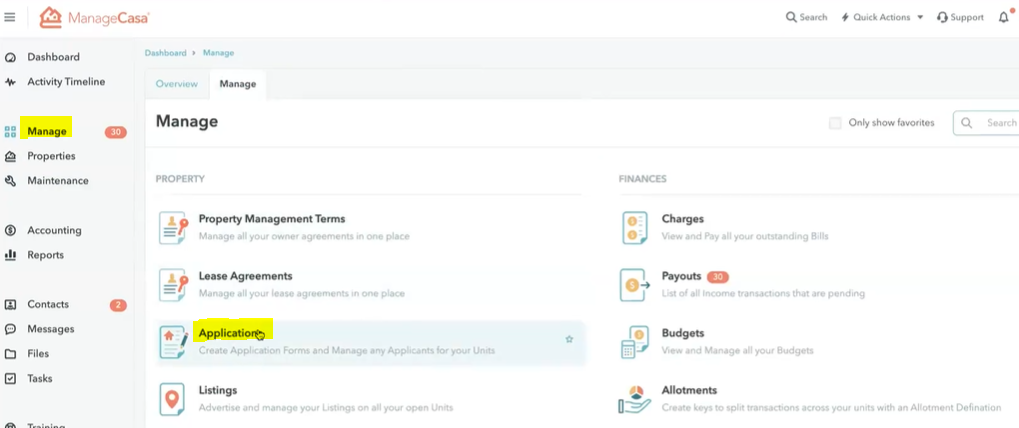Click the notification bell icon

click(1004, 17)
